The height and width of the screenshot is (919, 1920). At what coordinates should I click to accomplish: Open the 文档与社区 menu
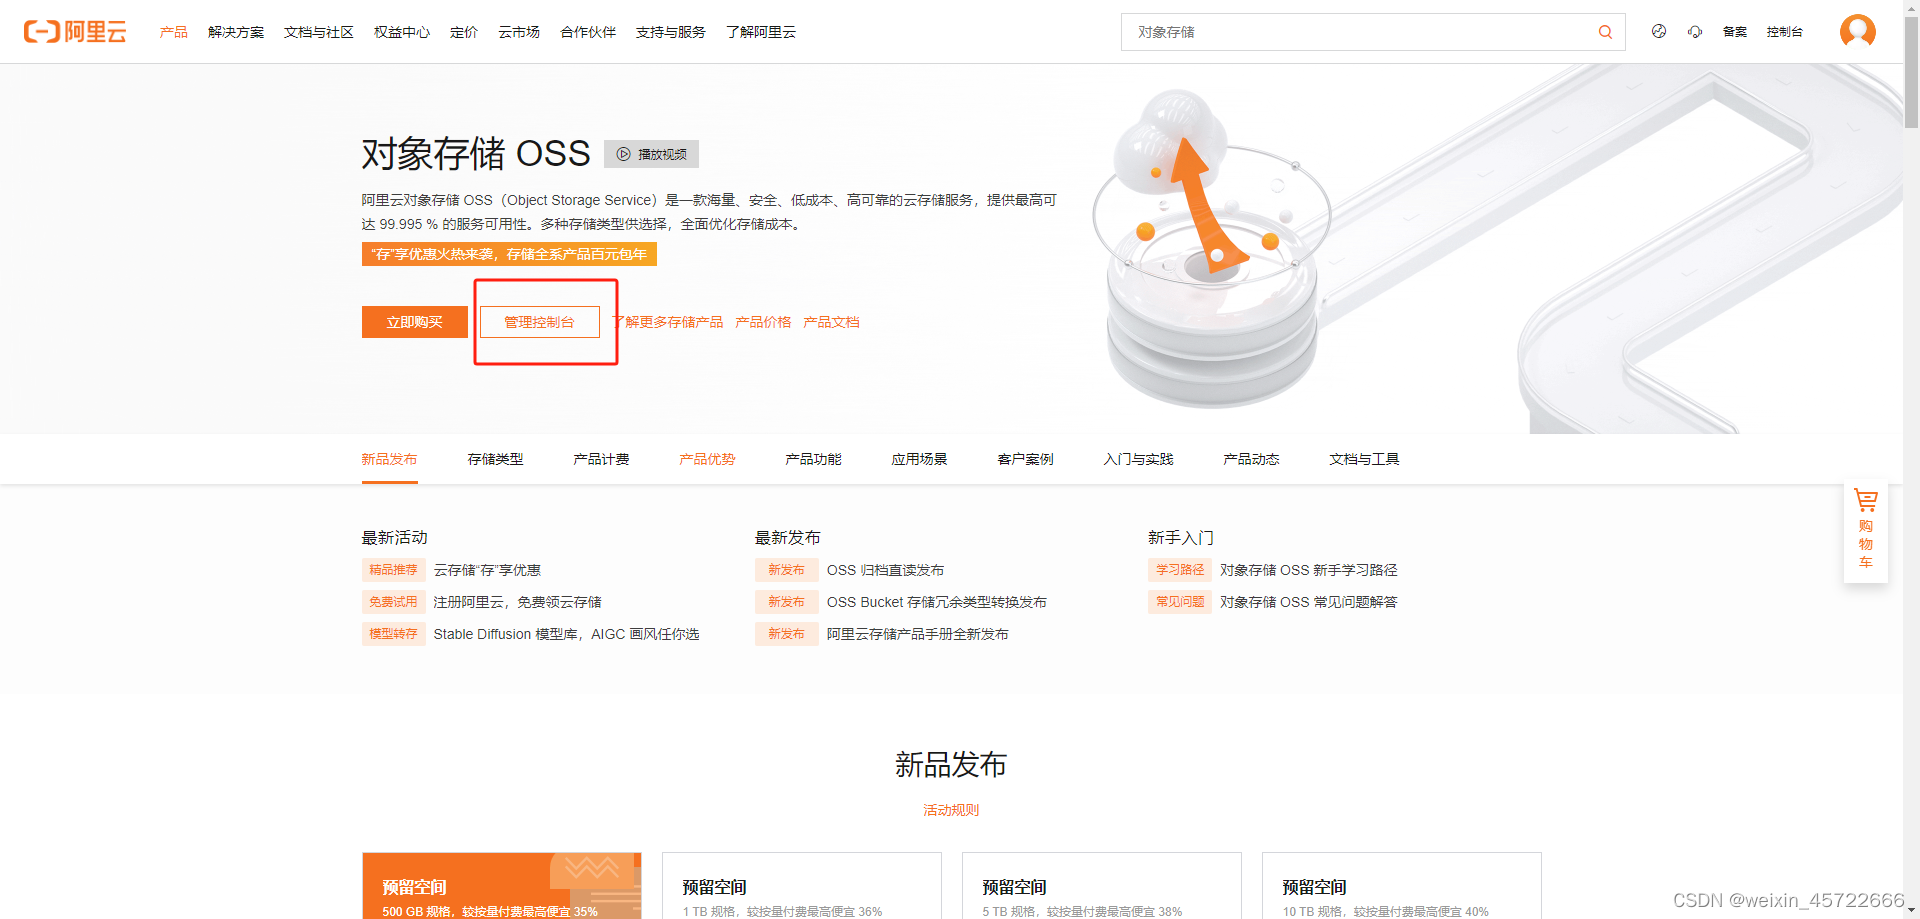pos(319,32)
